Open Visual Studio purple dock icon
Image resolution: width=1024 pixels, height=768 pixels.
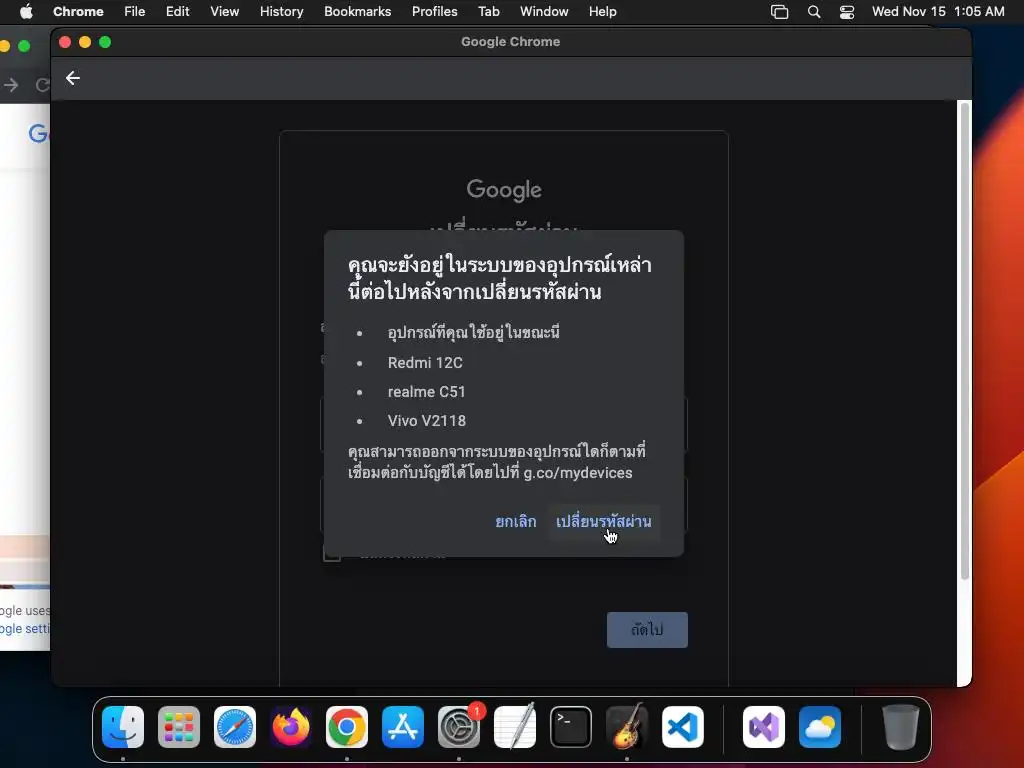coord(764,727)
